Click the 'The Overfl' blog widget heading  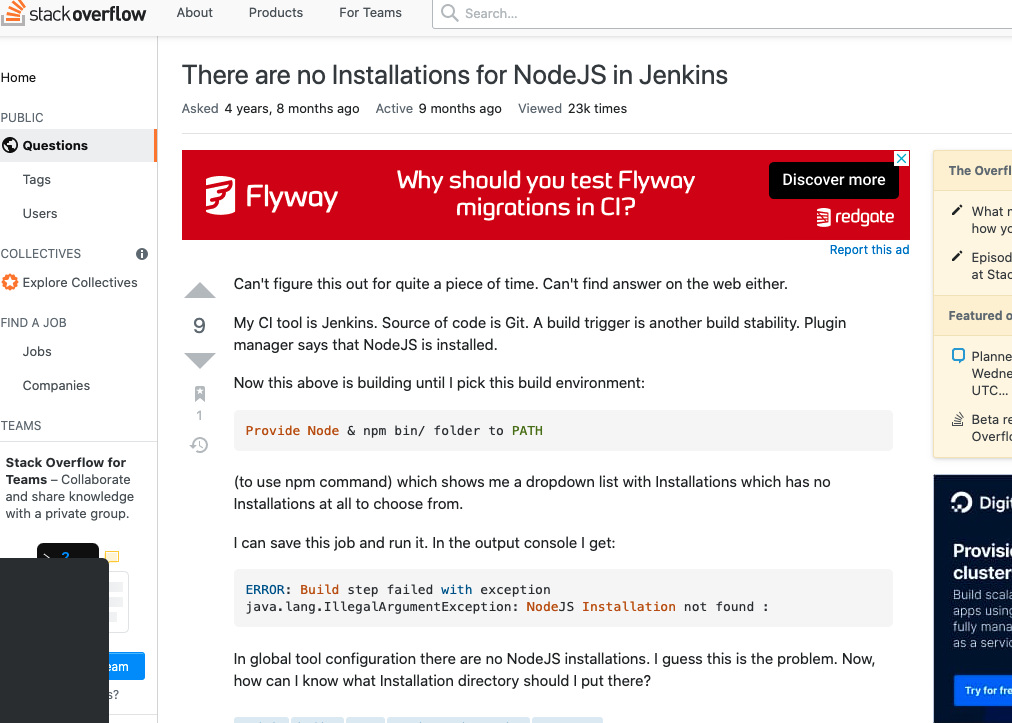coord(980,170)
